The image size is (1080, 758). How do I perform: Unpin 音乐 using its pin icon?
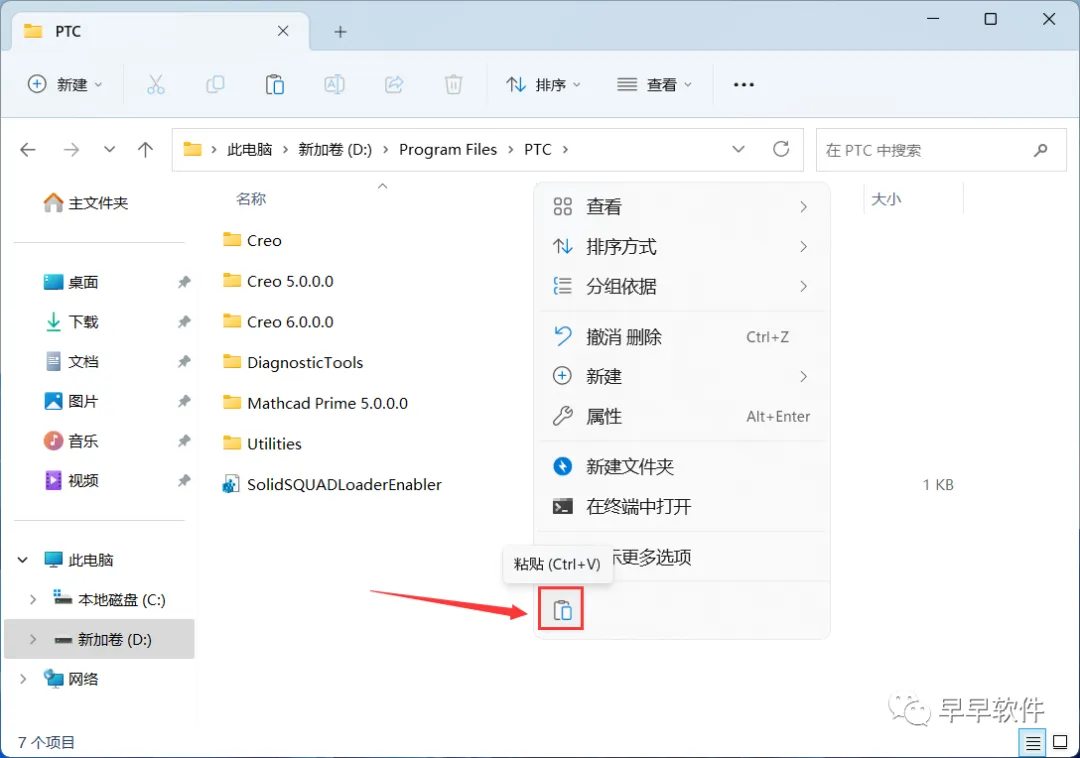tap(184, 441)
